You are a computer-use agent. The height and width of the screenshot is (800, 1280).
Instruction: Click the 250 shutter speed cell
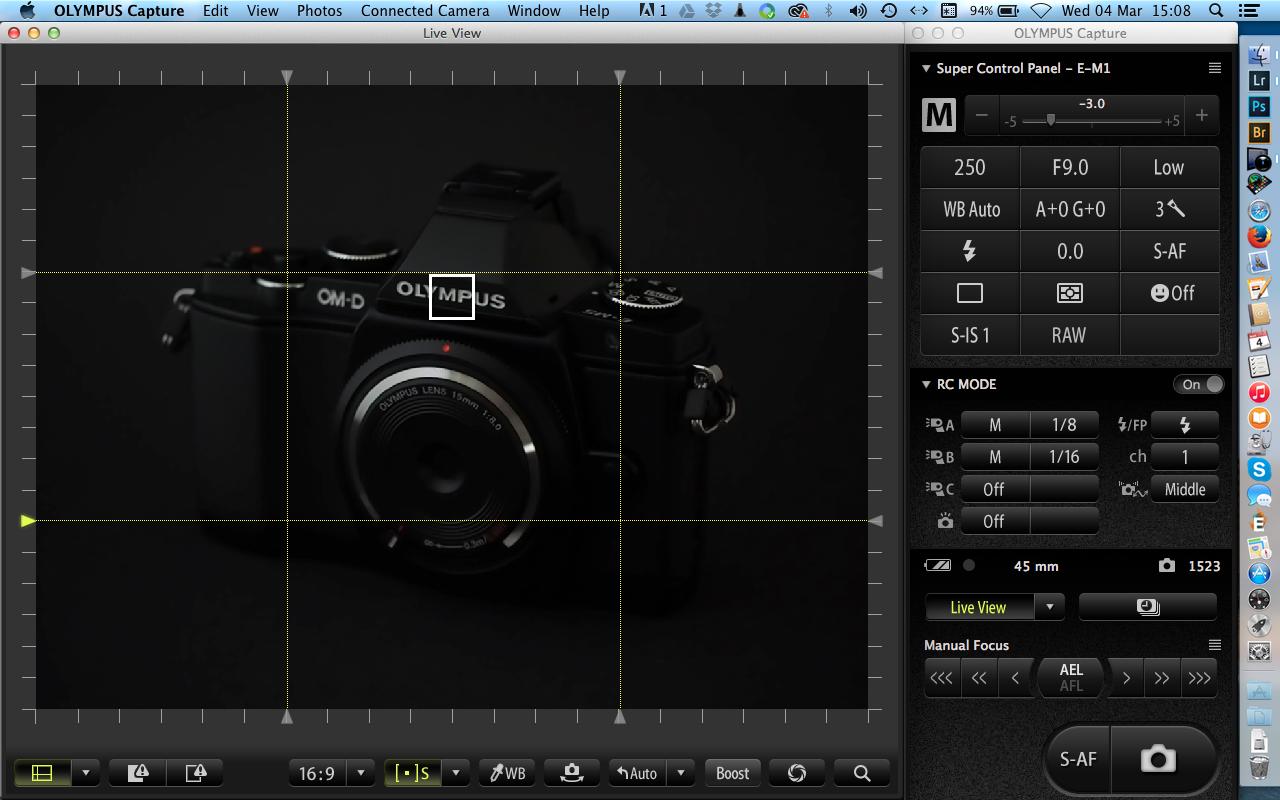click(x=970, y=168)
